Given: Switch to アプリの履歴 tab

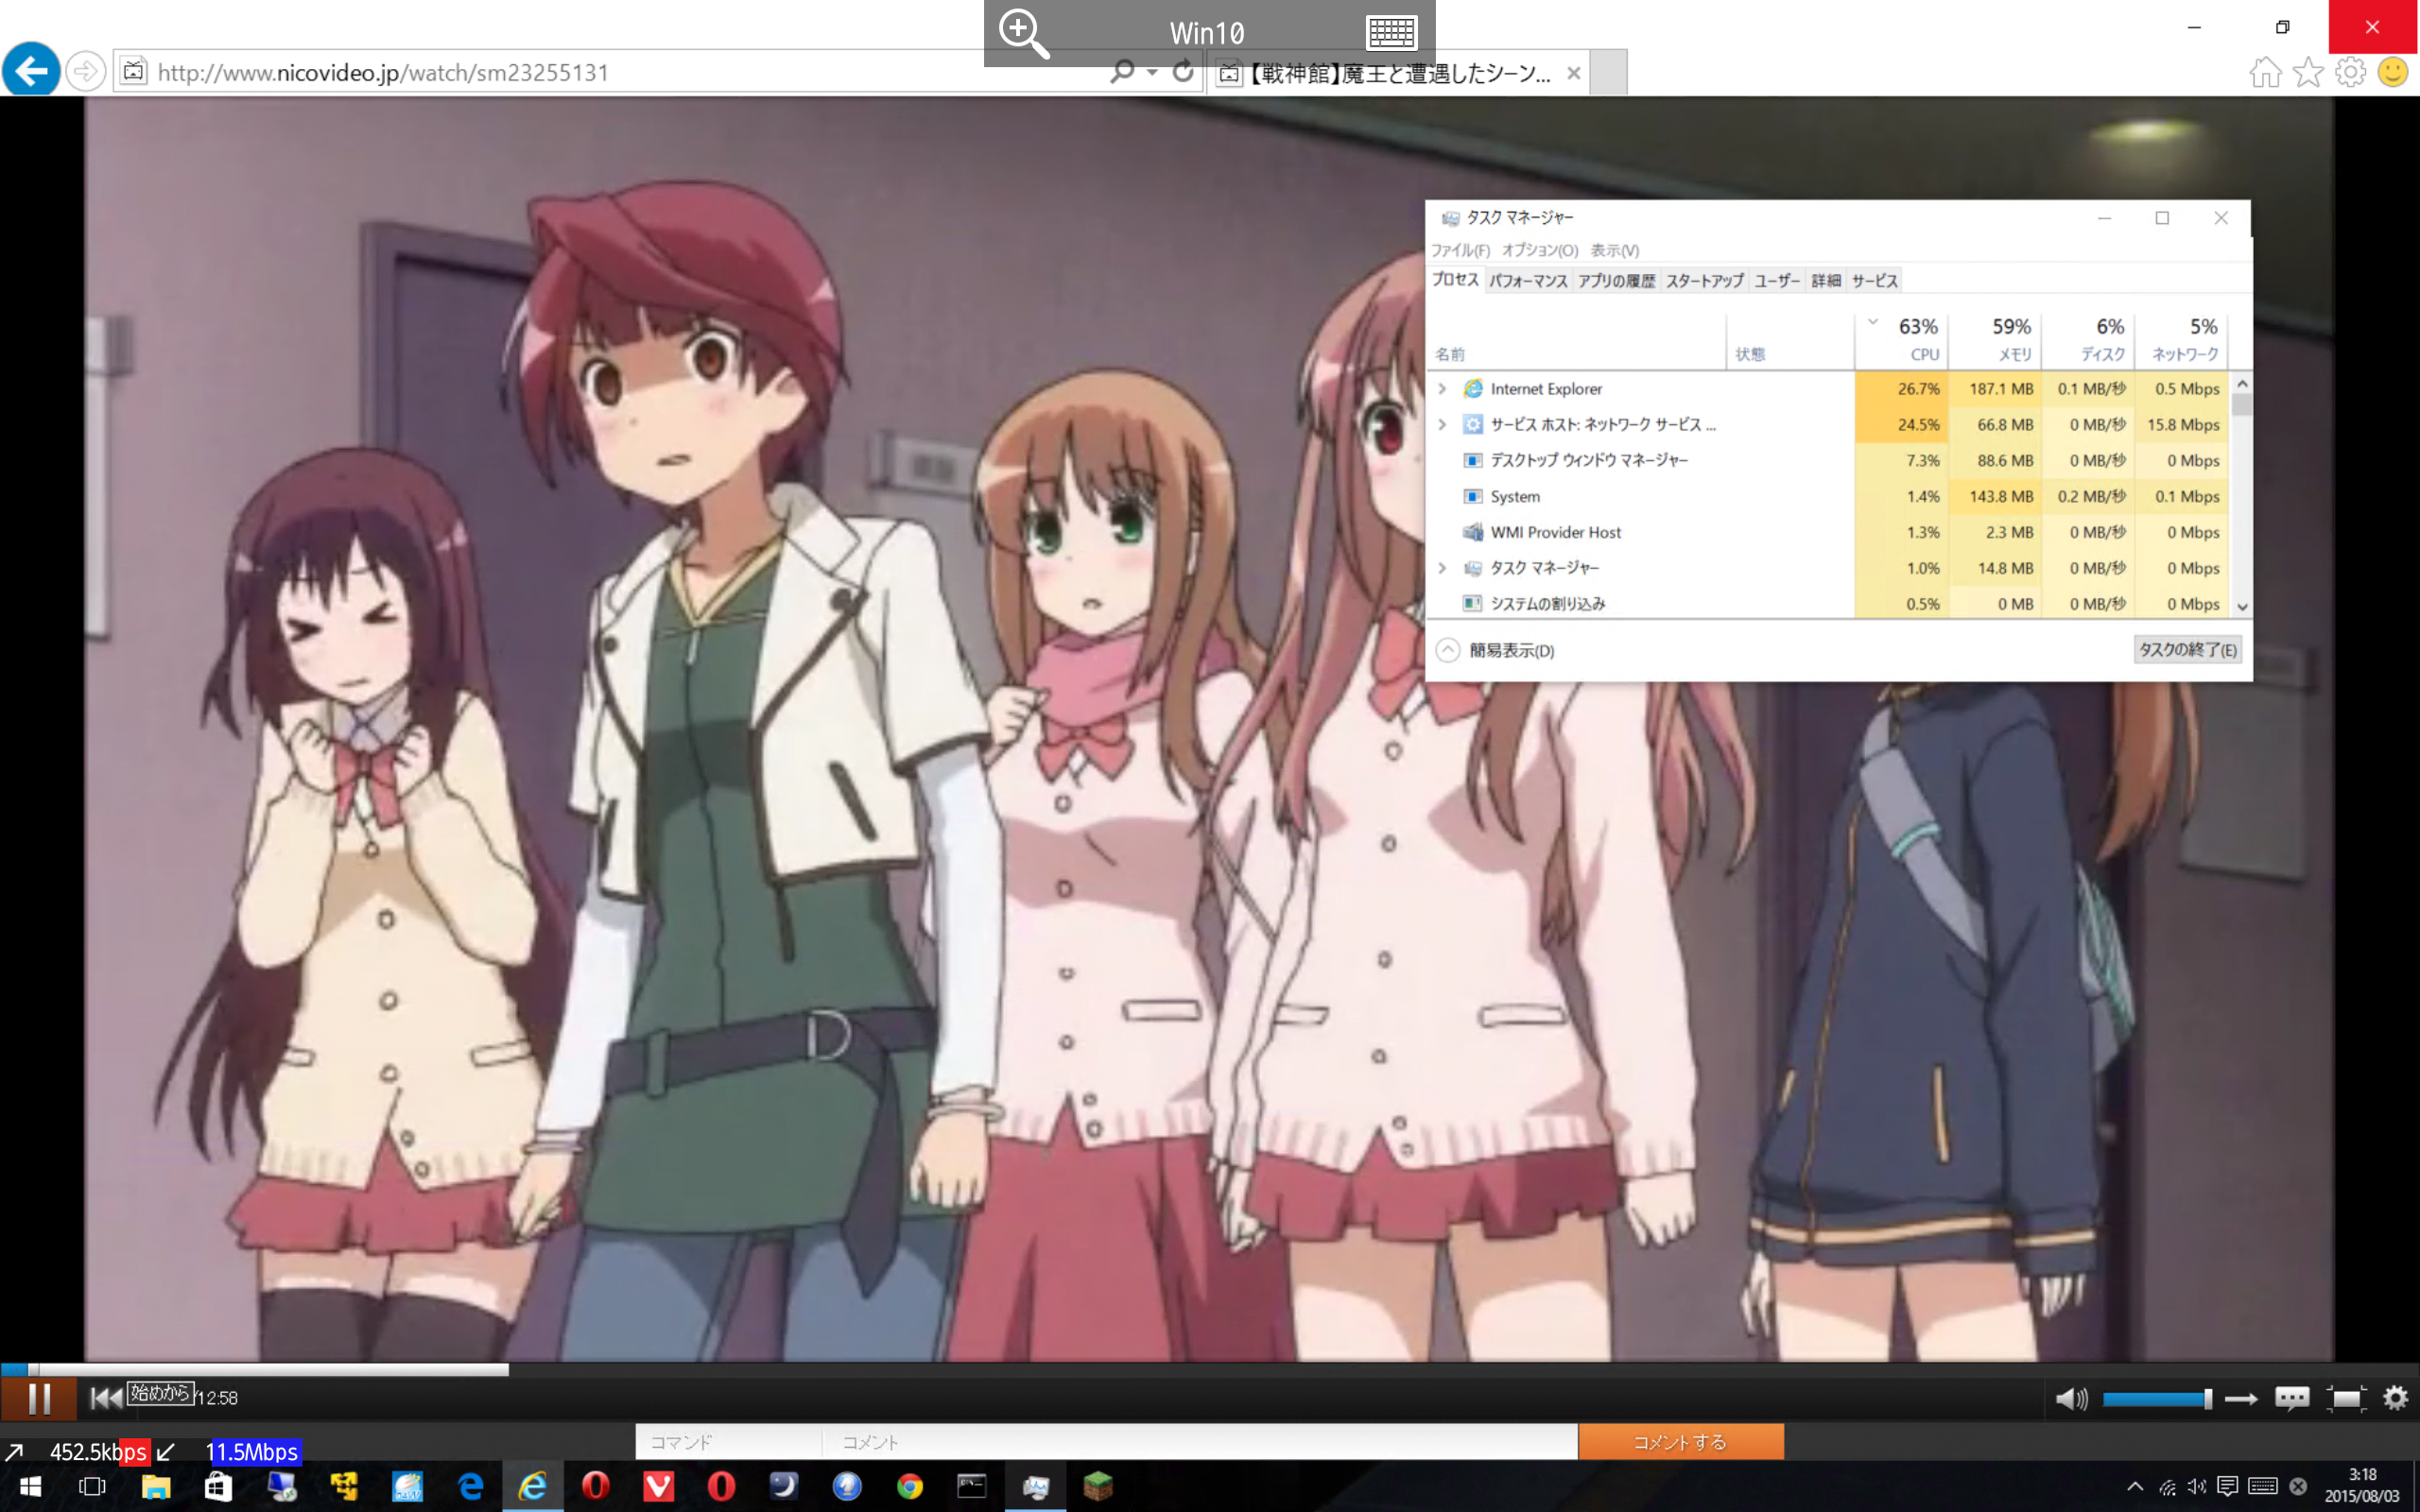Looking at the screenshot, I should click(1616, 281).
